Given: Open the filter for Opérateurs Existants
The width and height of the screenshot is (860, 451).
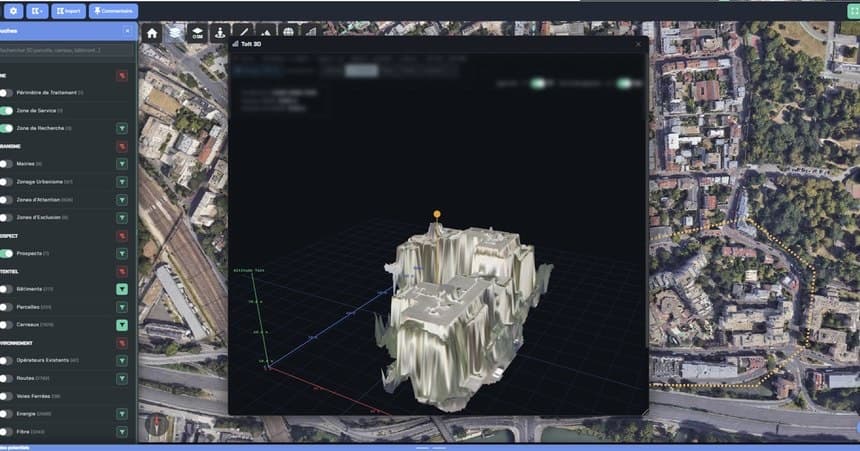Looking at the screenshot, I should pyautogui.click(x=122, y=360).
